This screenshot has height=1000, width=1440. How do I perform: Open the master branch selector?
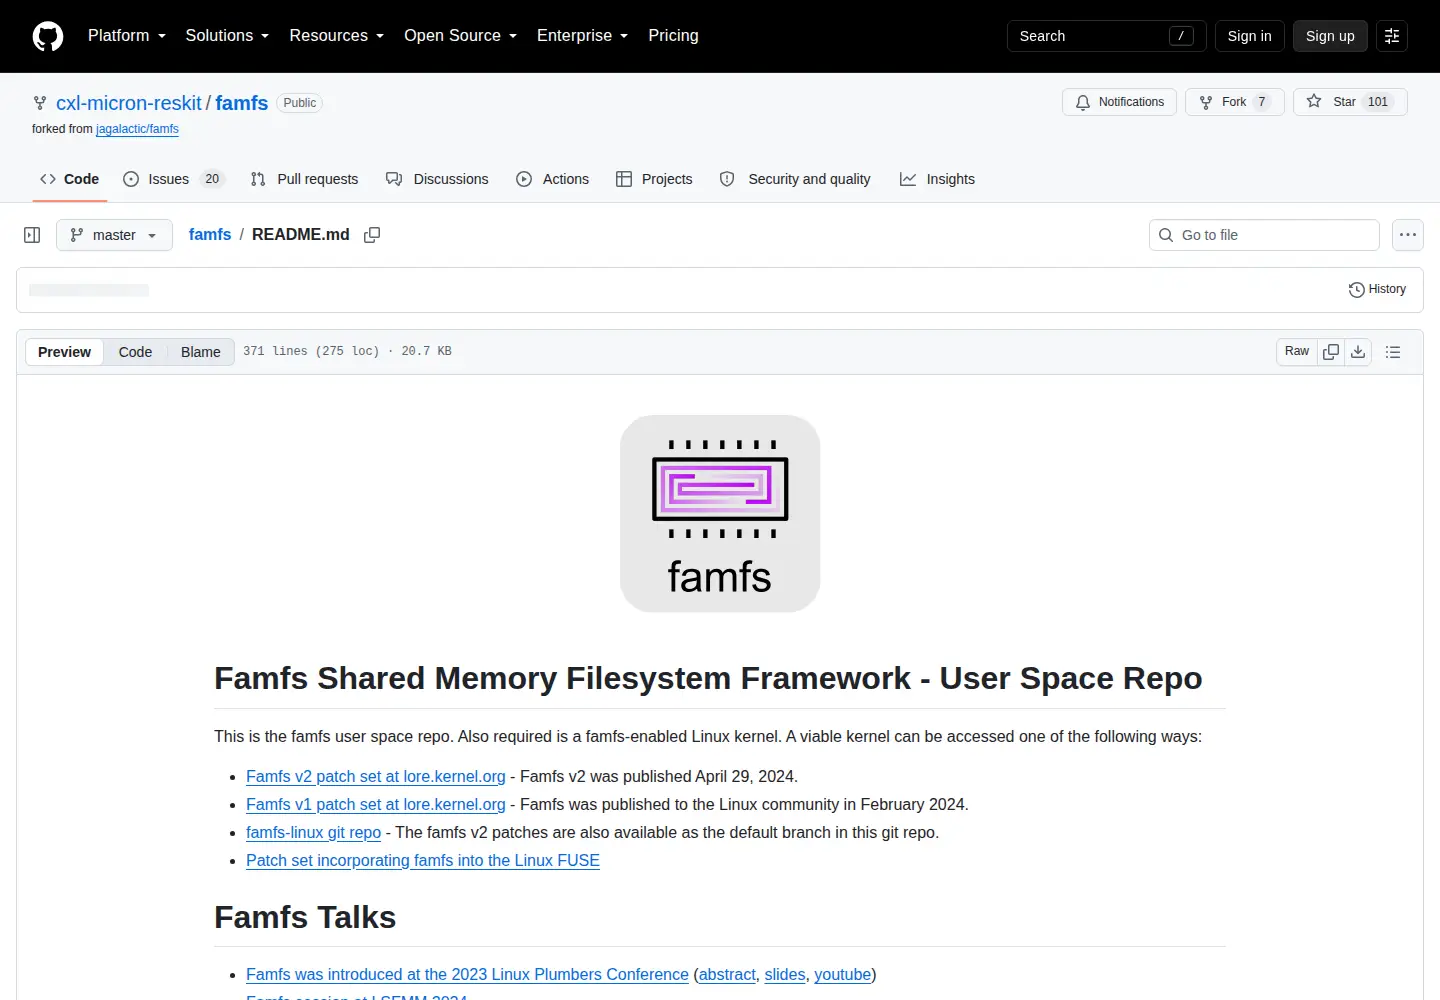[x=114, y=235]
